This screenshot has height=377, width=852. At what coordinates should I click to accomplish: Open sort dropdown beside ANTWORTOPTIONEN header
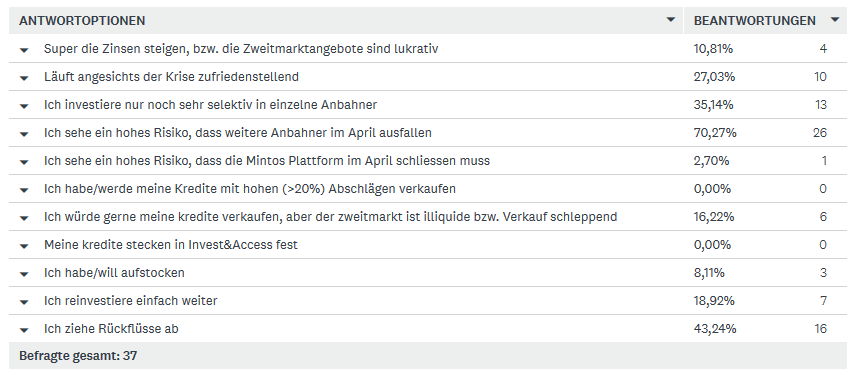(x=671, y=20)
